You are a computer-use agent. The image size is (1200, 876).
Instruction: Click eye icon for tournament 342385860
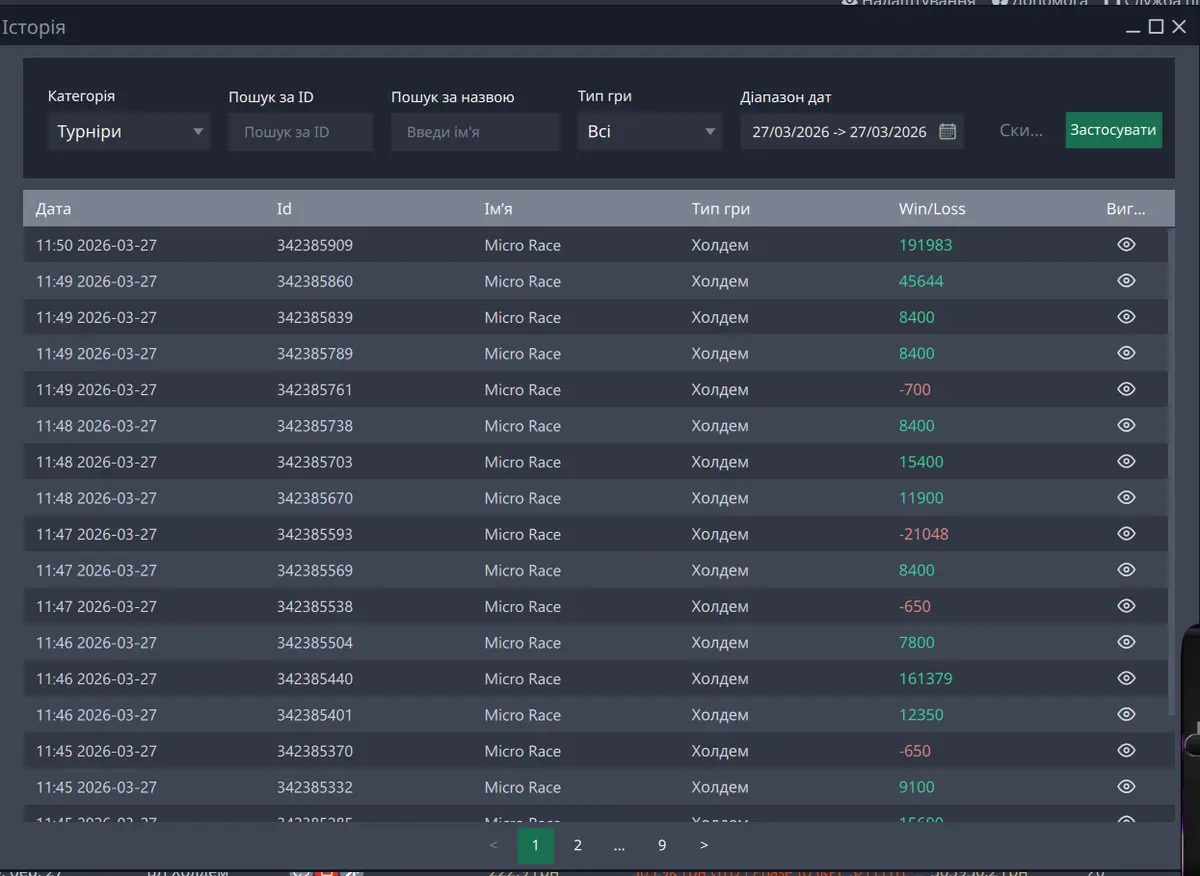point(1126,281)
